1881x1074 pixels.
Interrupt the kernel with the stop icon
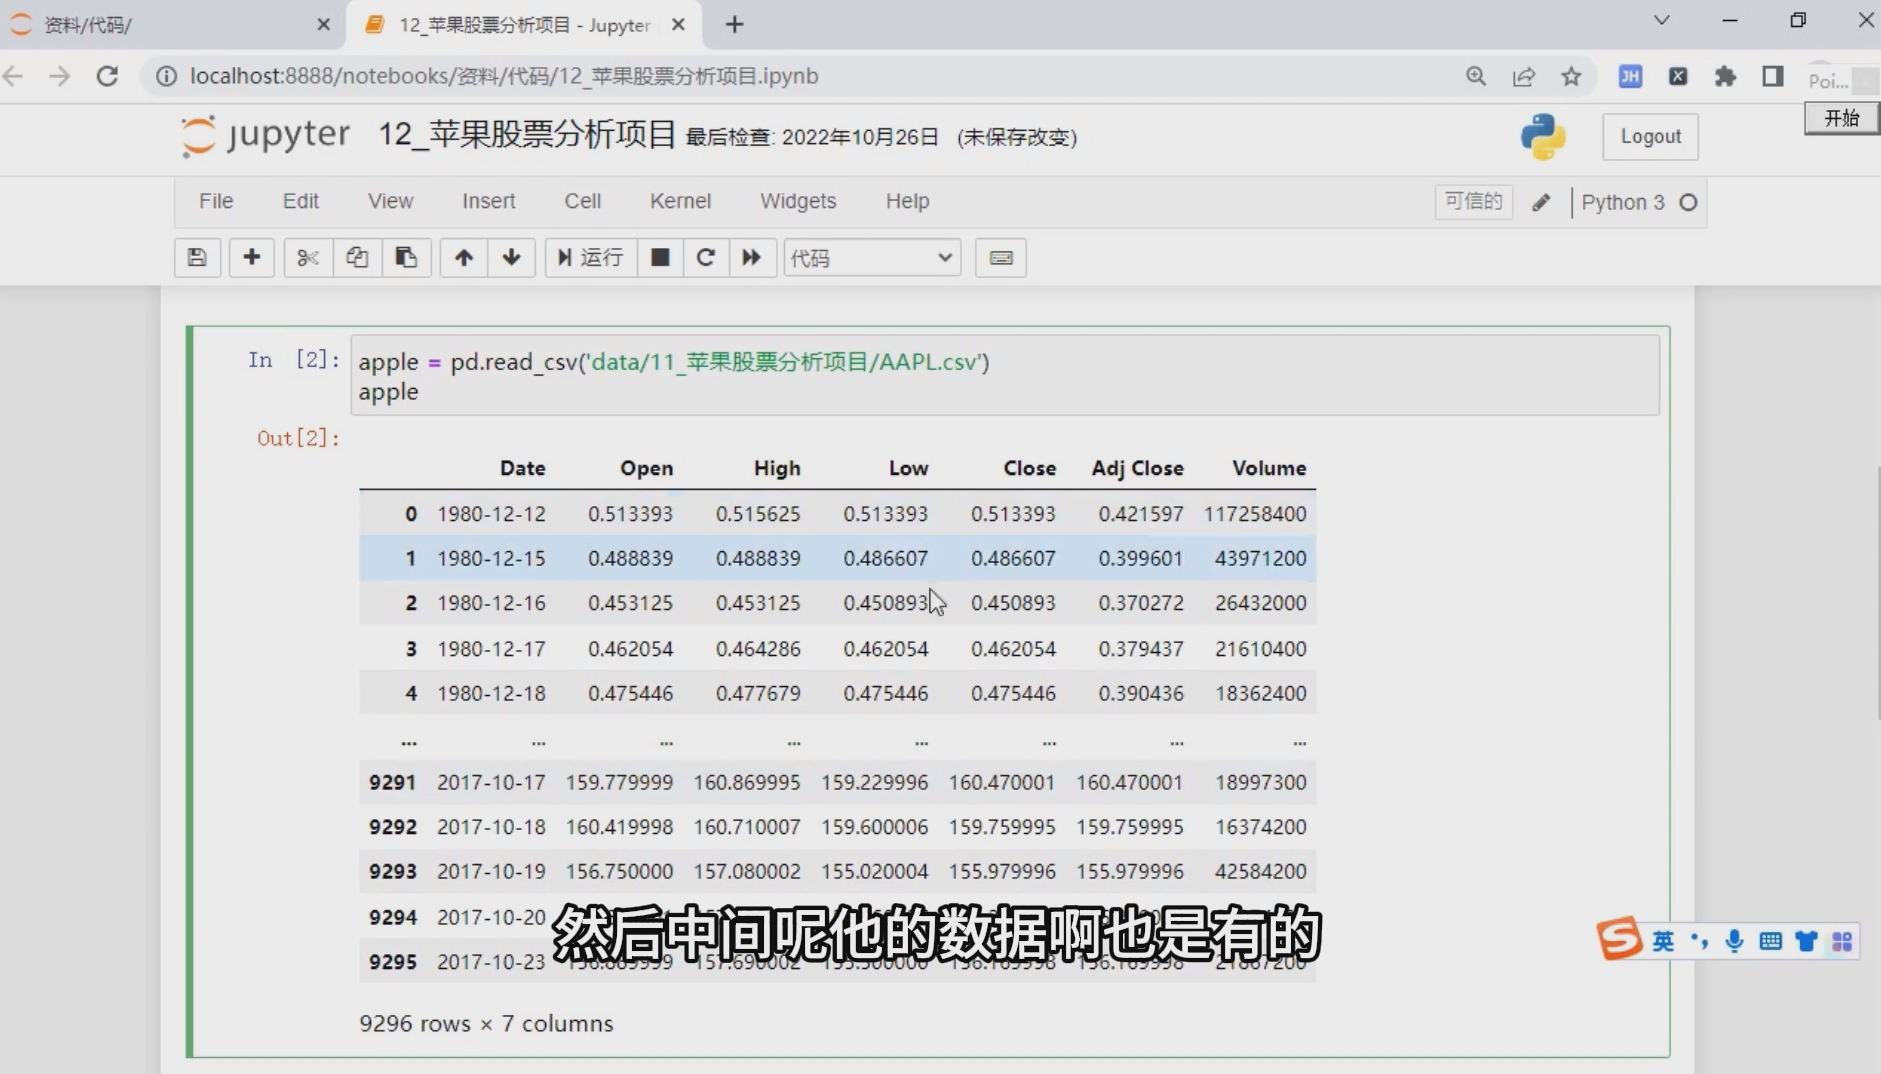click(x=660, y=257)
